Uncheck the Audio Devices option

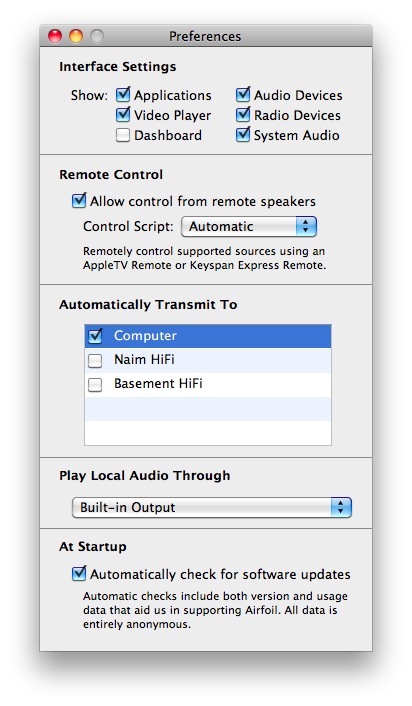click(243, 95)
